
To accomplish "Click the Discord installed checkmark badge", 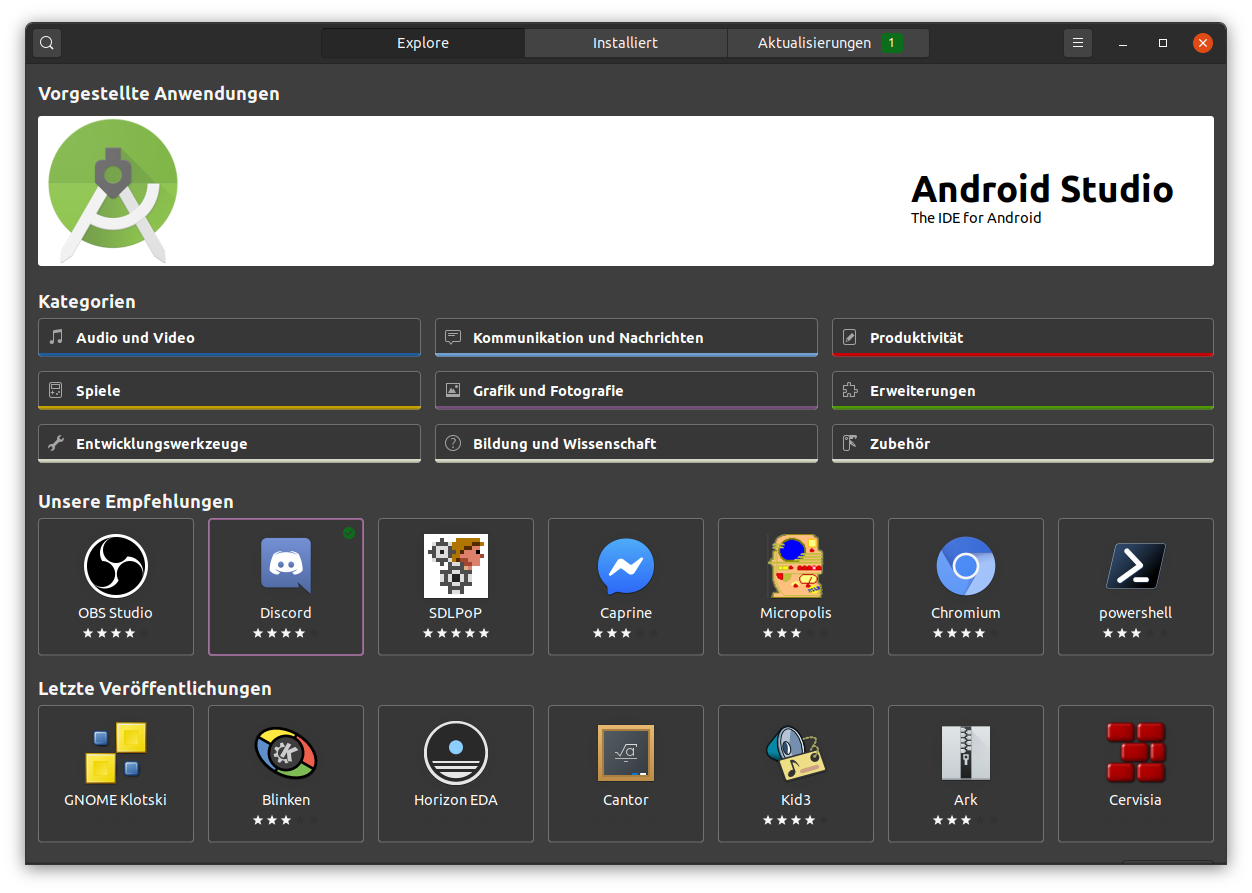I will click(x=349, y=533).
